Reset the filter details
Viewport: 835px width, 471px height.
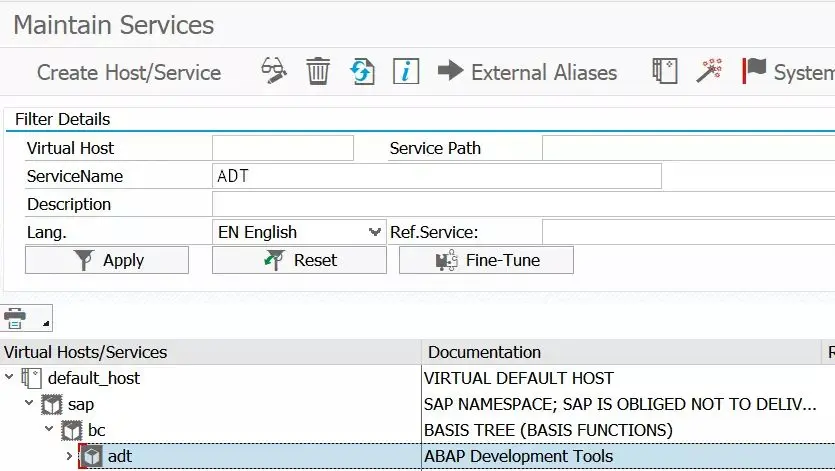[x=299, y=260]
